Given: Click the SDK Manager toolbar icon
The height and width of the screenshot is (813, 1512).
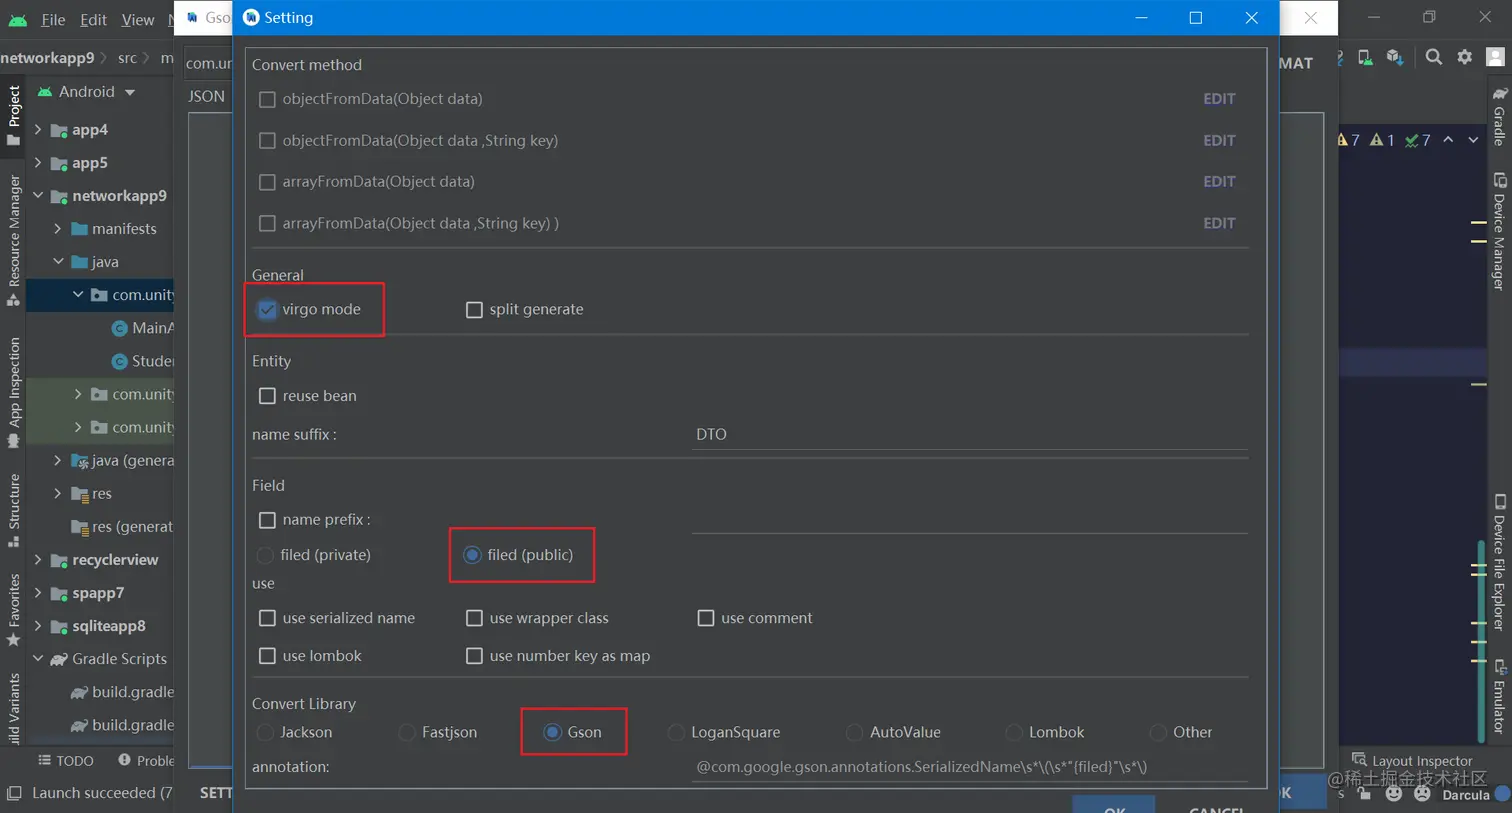Looking at the screenshot, I should coord(1395,57).
